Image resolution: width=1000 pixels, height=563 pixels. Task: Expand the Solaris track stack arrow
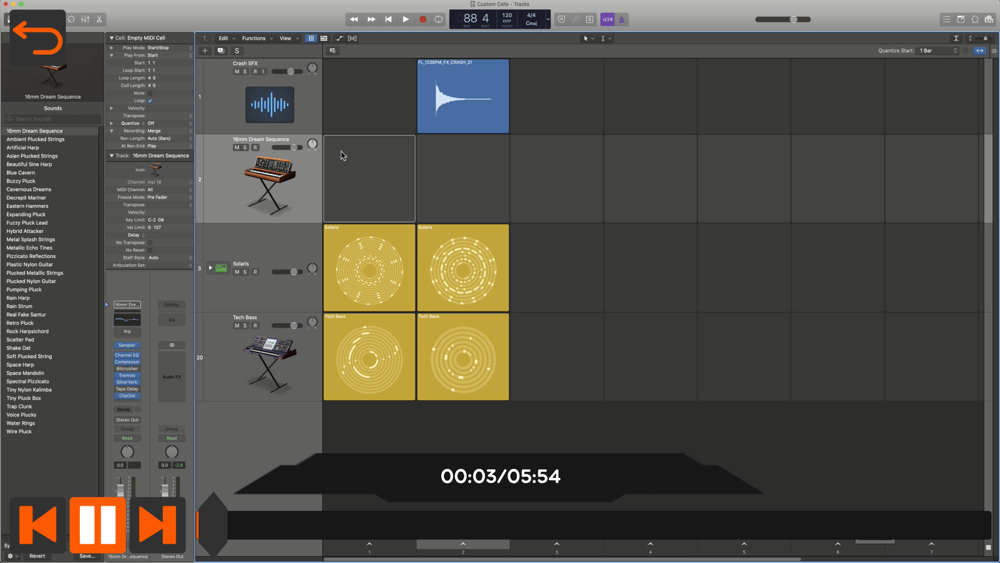pyautogui.click(x=210, y=268)
